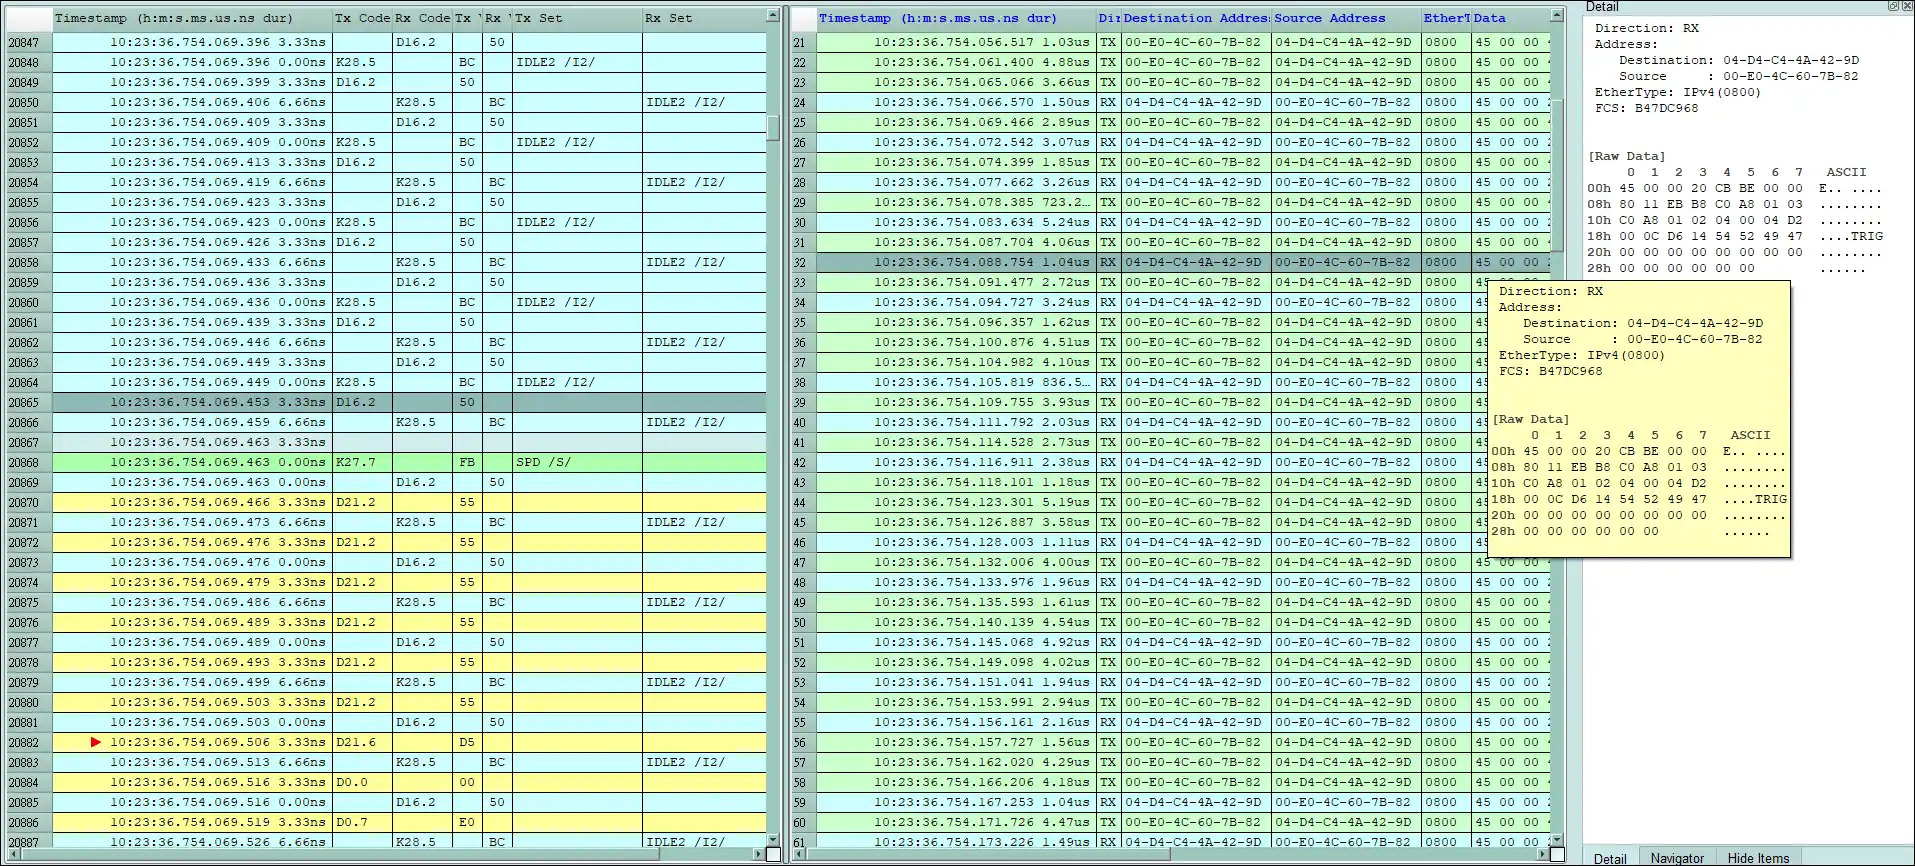Click Destination address line in Detail panel

pyautogui.click(x=1739, y=60)
